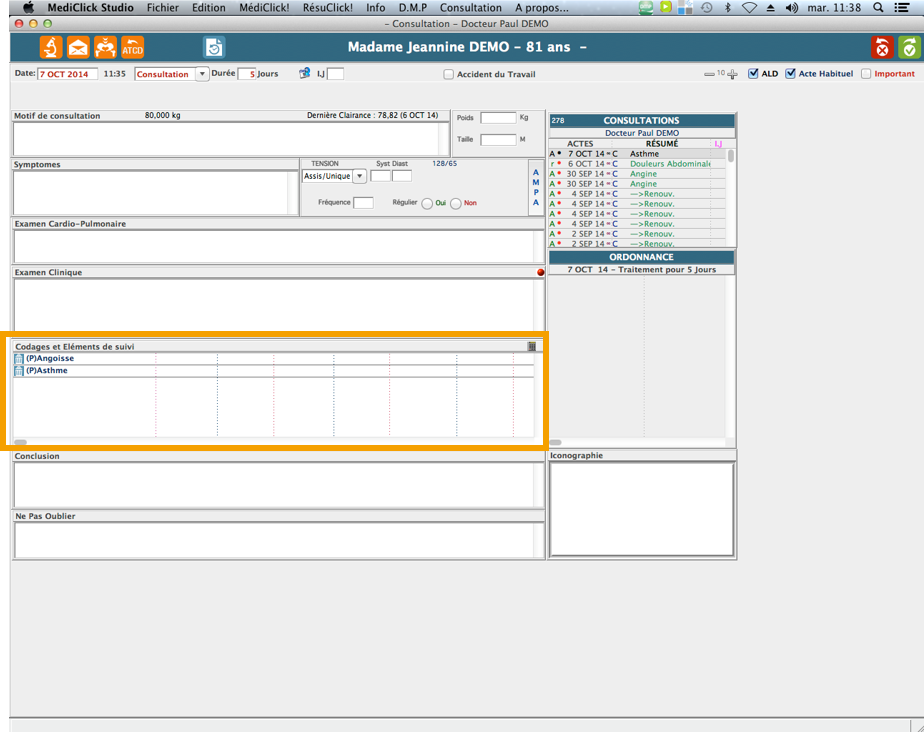The height and width of the screenshot is (732, 924).
Task: Cancel consultation with red X icon
Action: [x=881, y=47]
